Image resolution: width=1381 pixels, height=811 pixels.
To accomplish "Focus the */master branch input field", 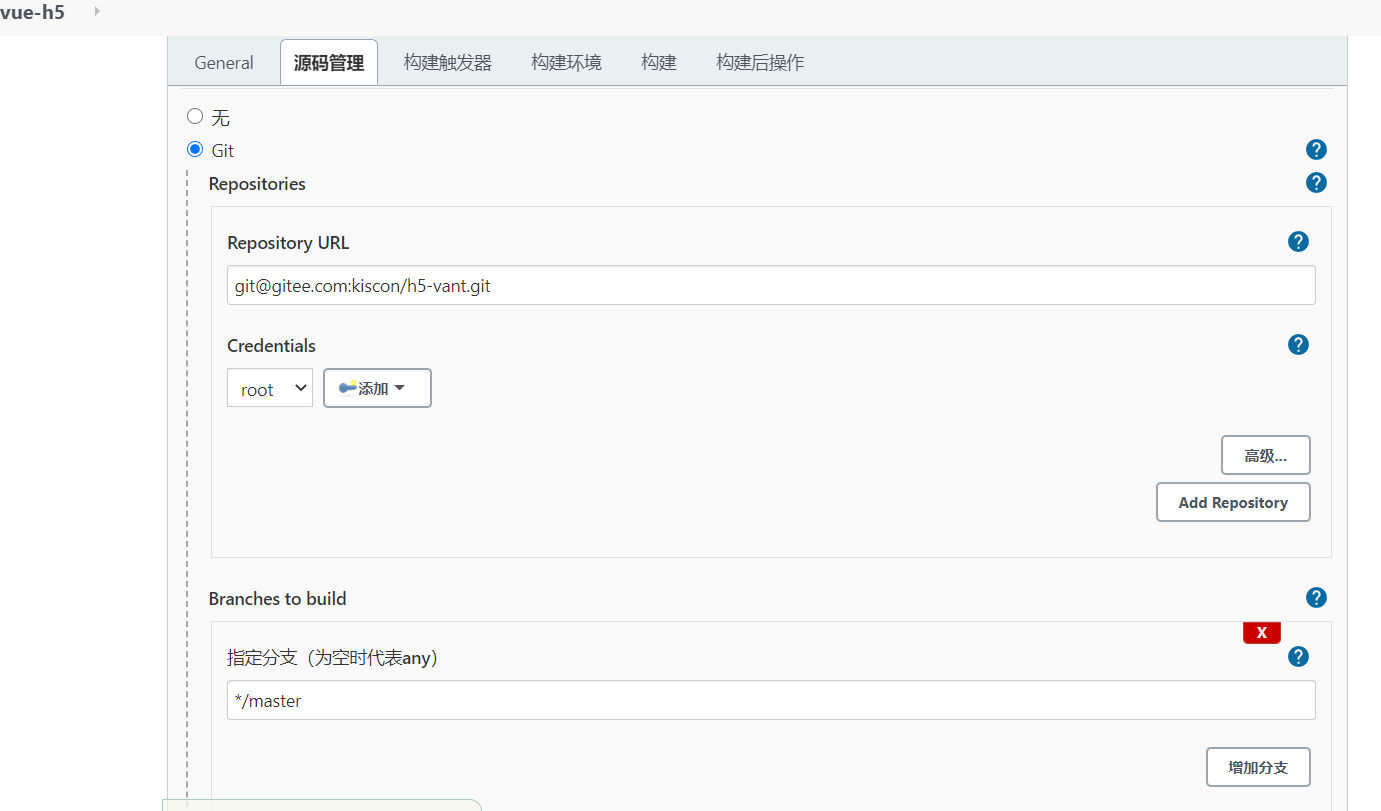I will point(771,700).
